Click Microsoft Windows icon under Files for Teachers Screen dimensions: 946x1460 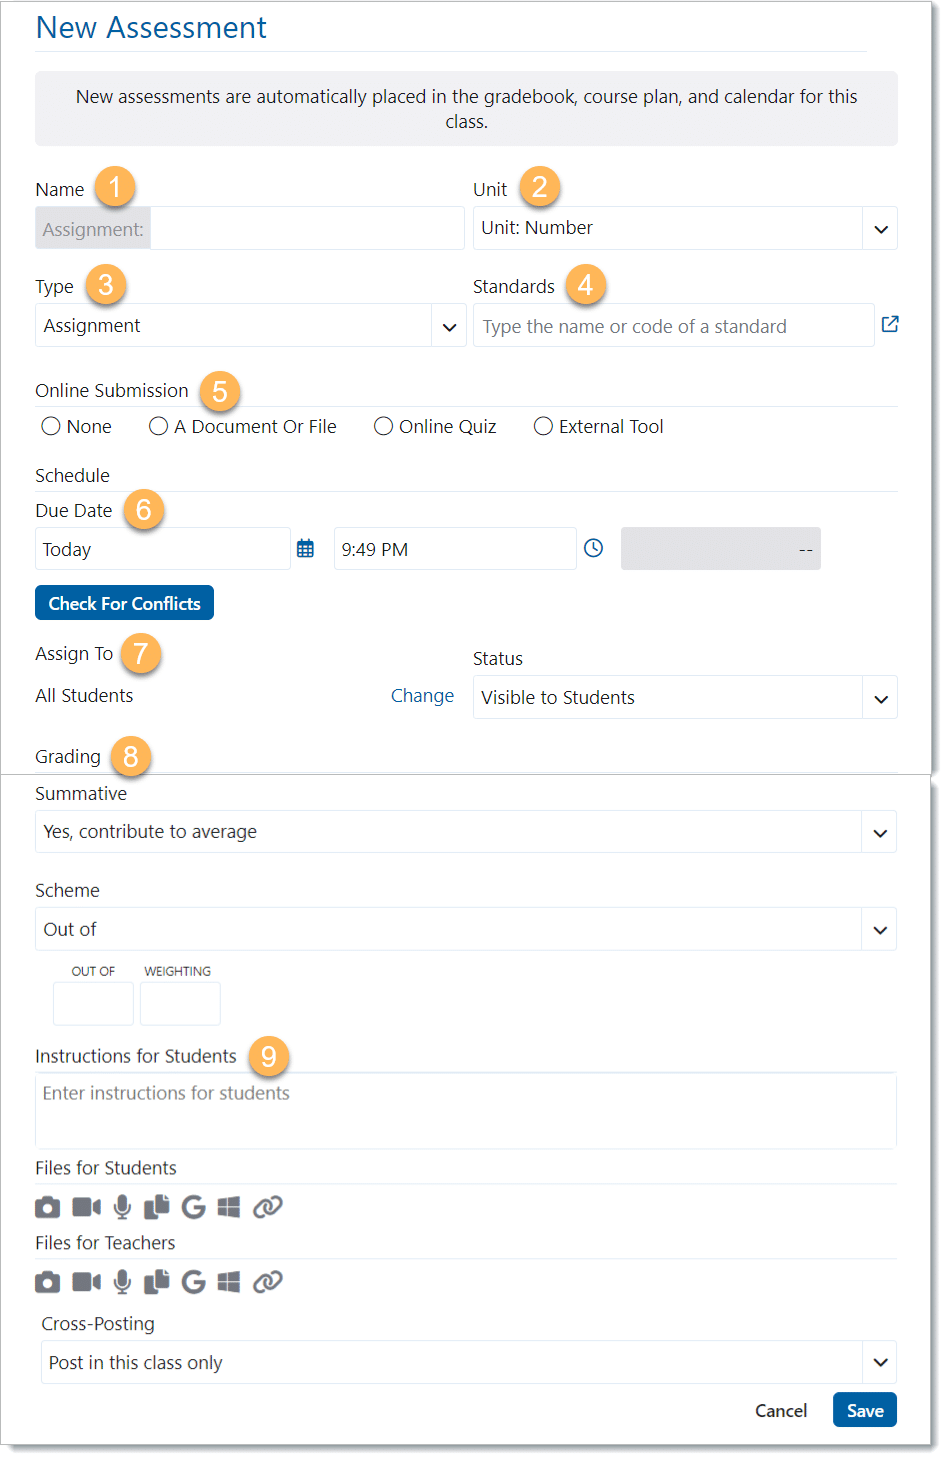click(229, 1282)
